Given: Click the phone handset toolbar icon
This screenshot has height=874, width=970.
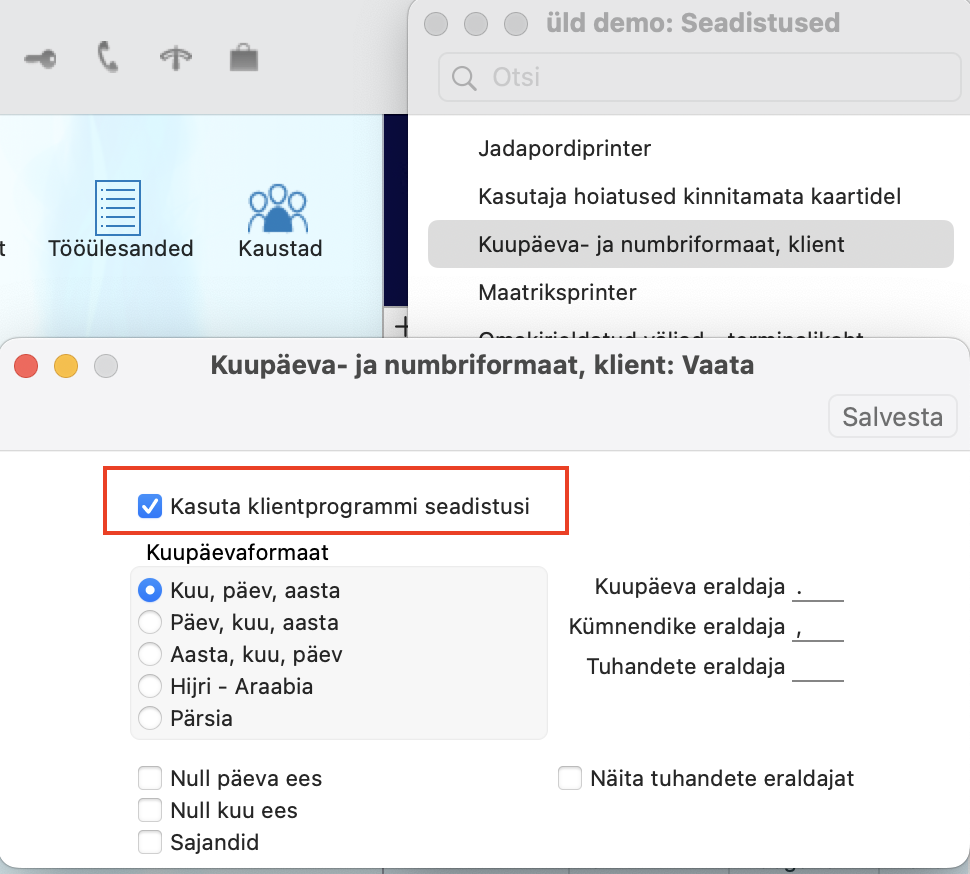Looking at the screenshot, I should (x=107, y=58).
